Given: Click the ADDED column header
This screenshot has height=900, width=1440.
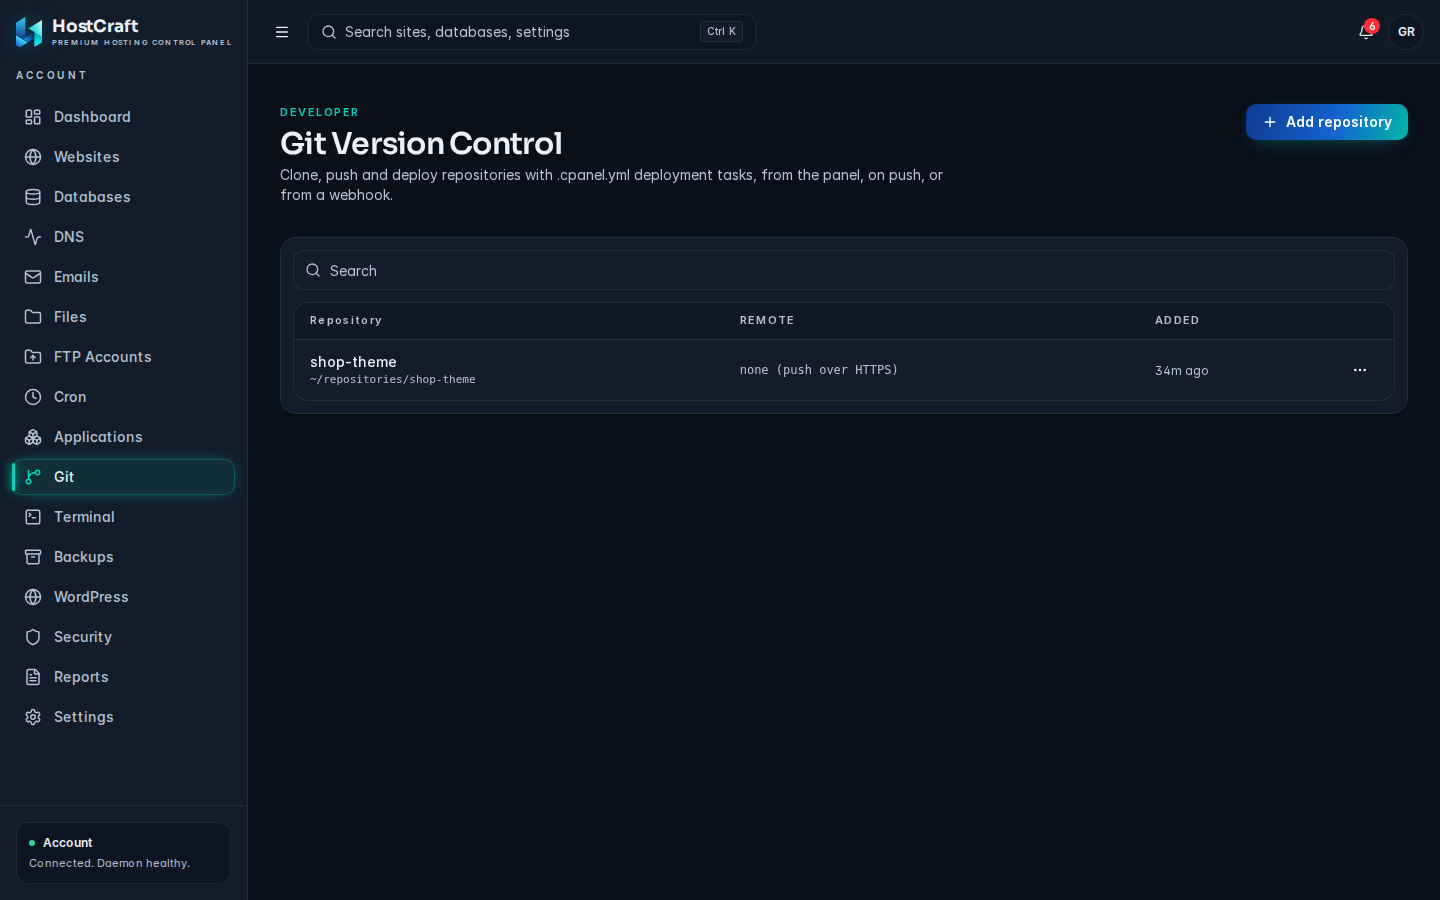Looking at the screenshot, I should 1177,321.
